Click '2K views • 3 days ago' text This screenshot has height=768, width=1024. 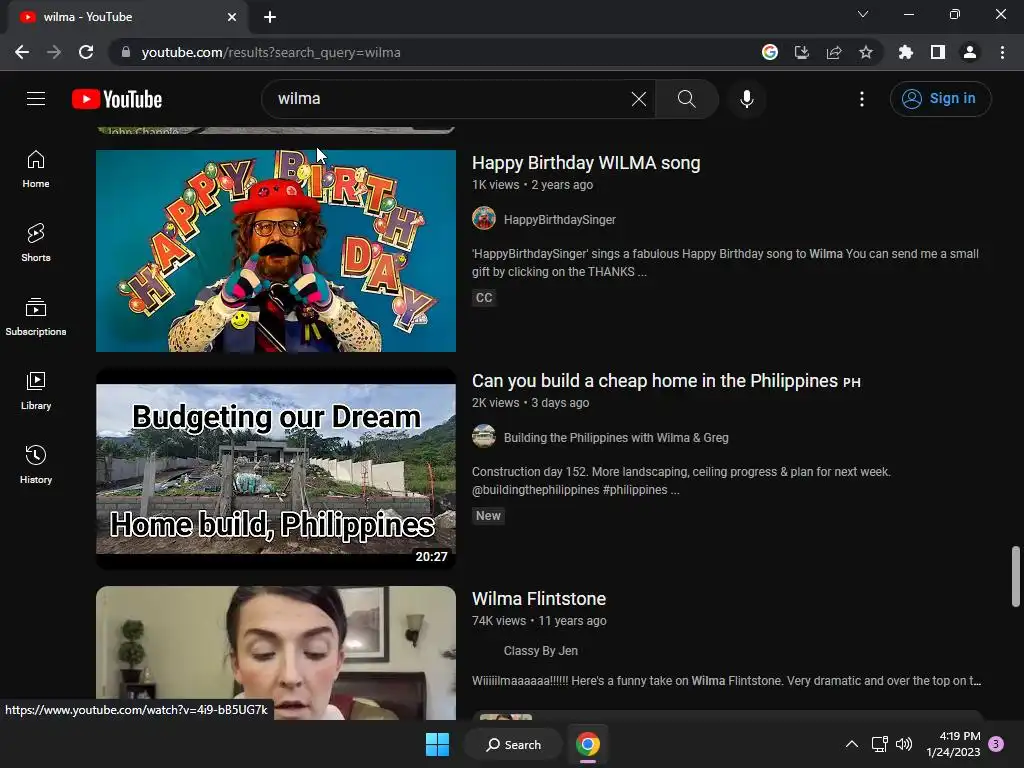pyautogui.click(x=530, y=403)
